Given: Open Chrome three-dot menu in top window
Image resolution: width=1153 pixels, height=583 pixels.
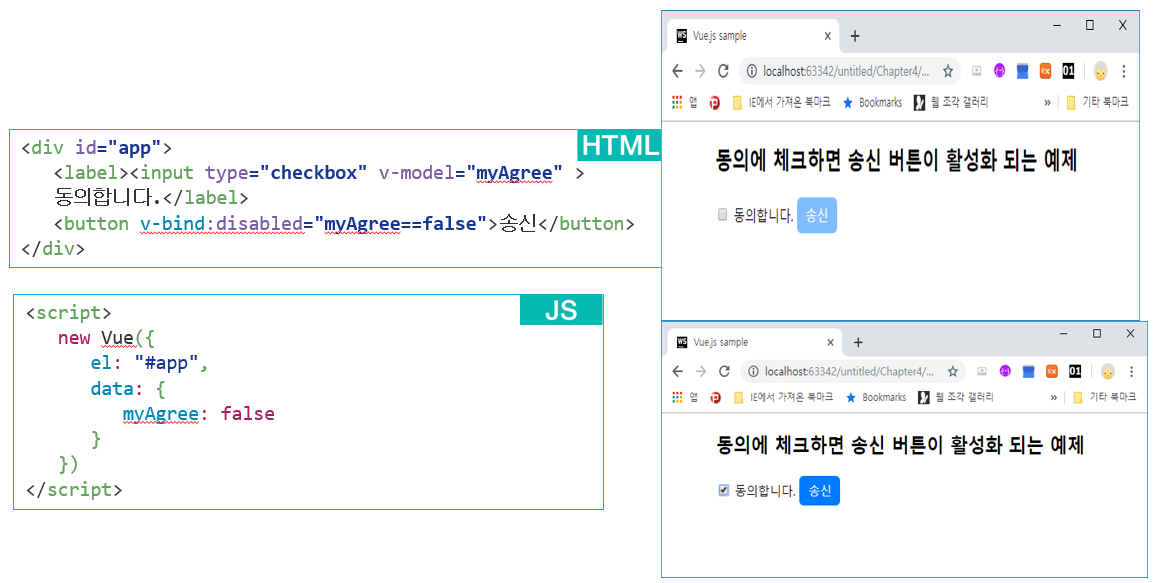Looking at the screenshot, I should [1124, 71].
